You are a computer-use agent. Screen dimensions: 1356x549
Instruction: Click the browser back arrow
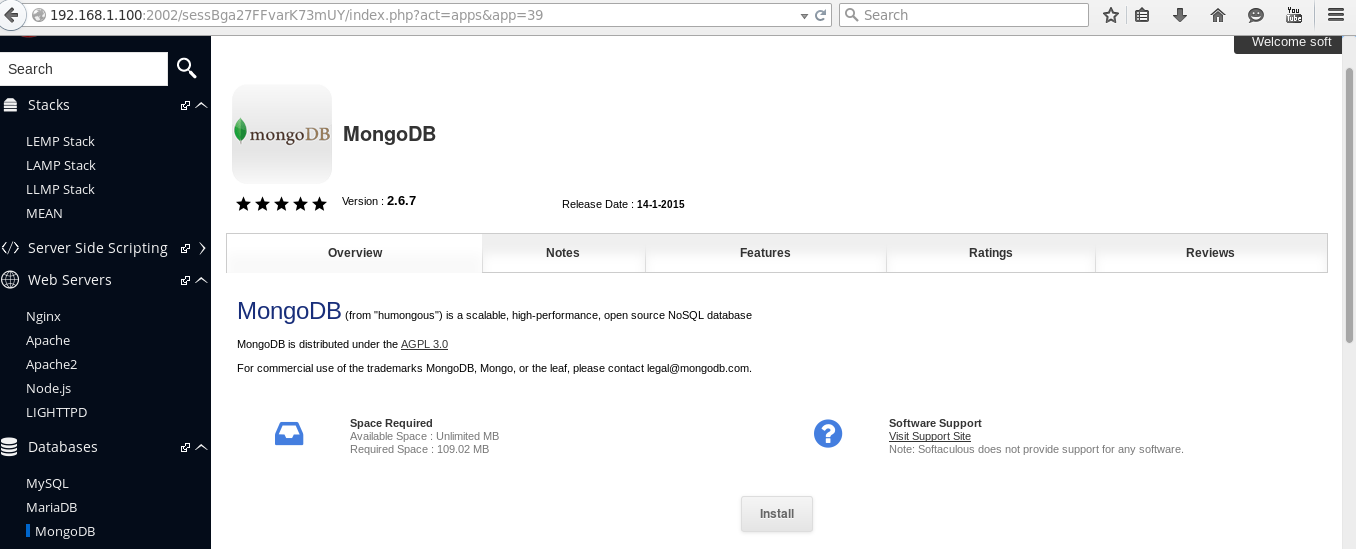click(11, 15)
